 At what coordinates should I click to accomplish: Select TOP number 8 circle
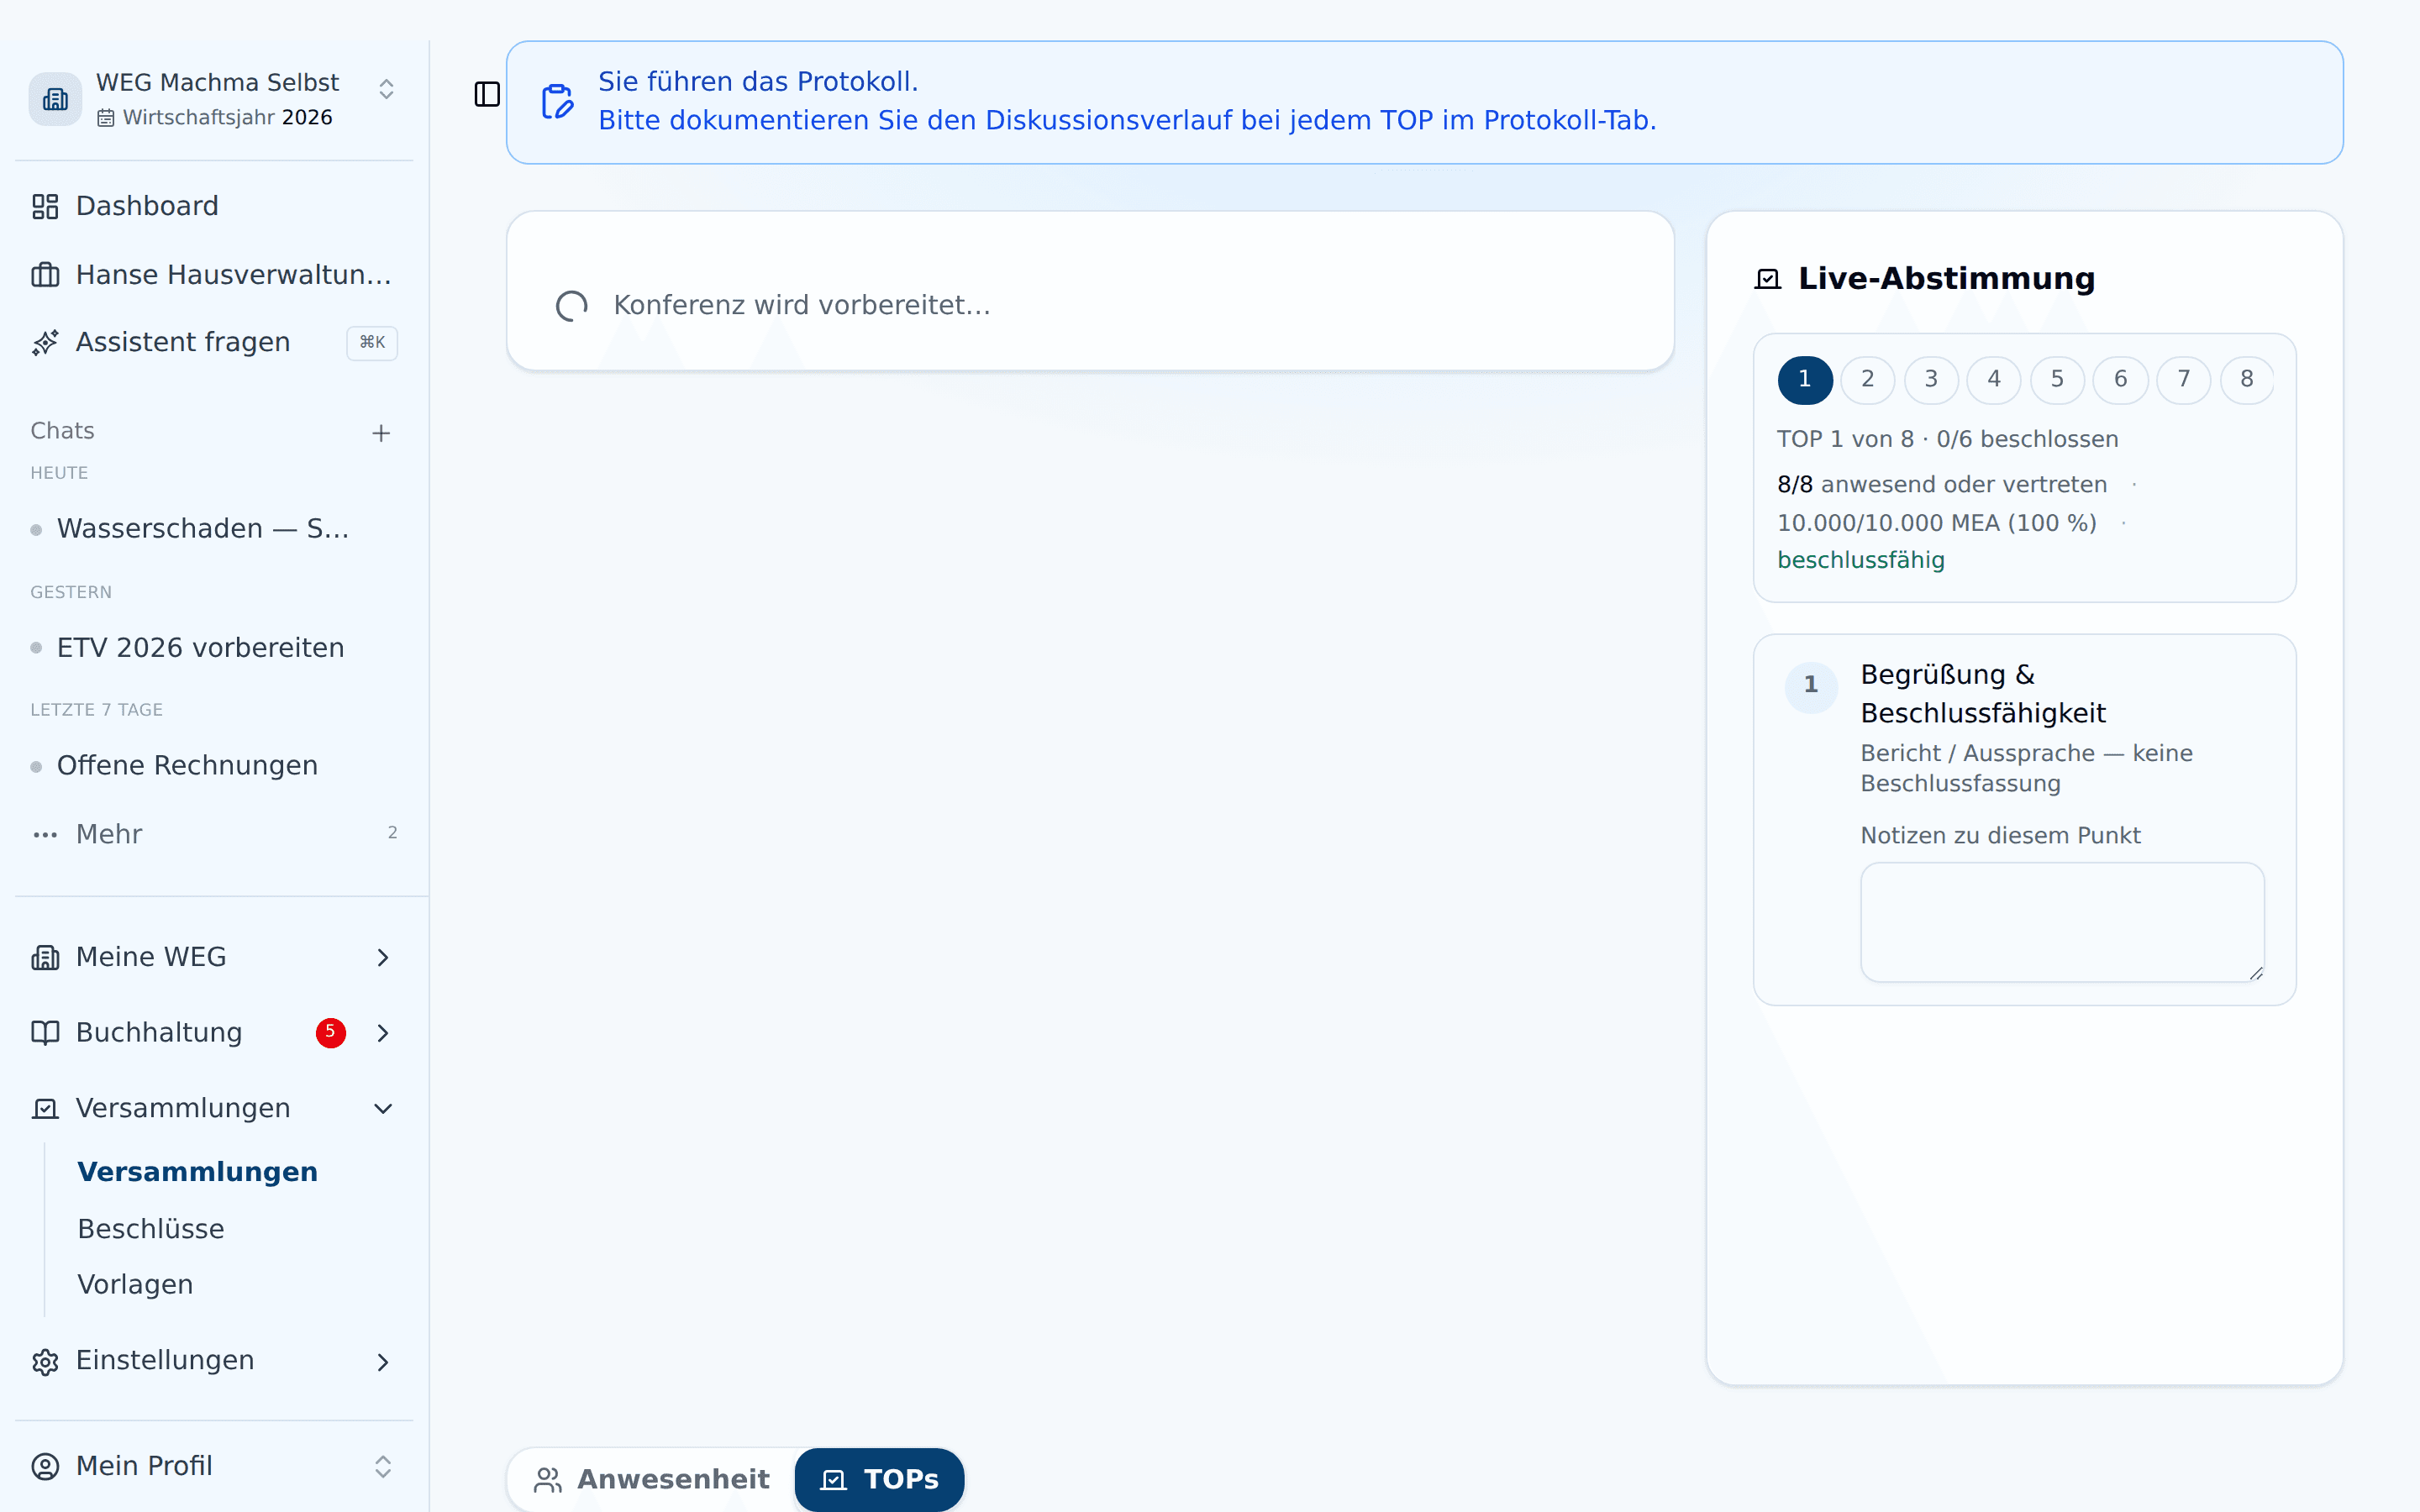(x=2247, y=380)
